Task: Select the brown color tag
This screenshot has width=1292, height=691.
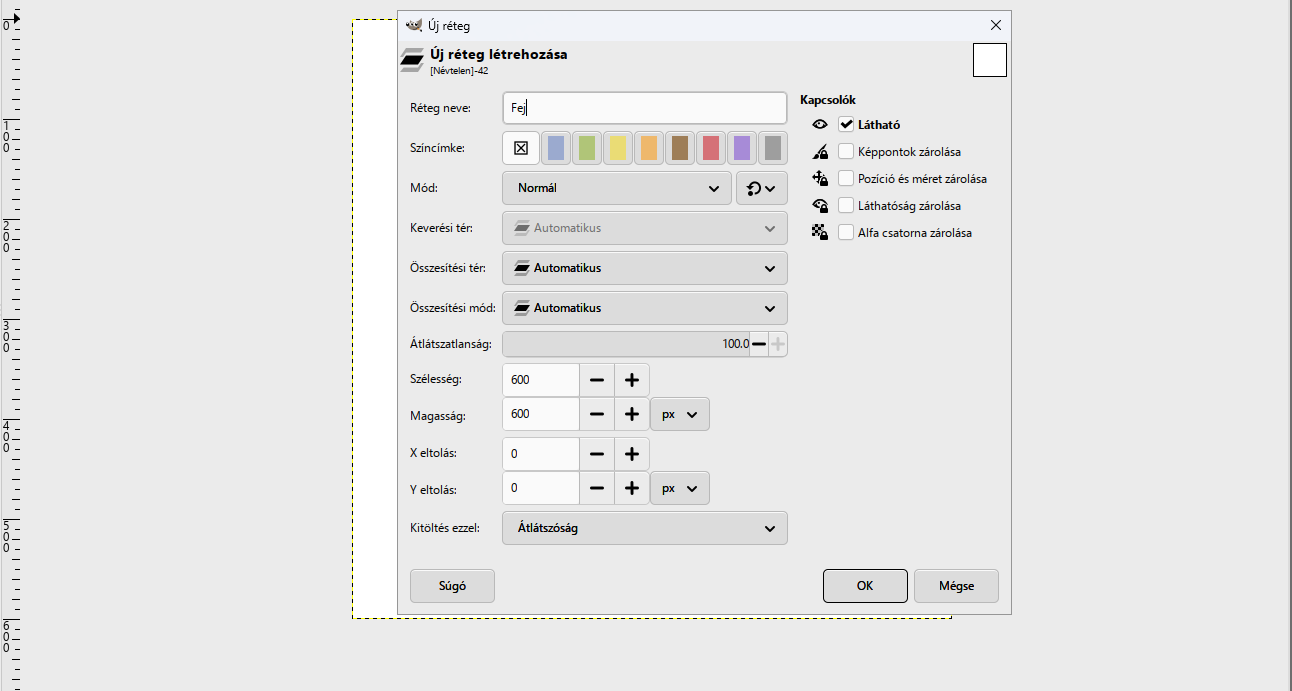Action: (x=680, y=148)
